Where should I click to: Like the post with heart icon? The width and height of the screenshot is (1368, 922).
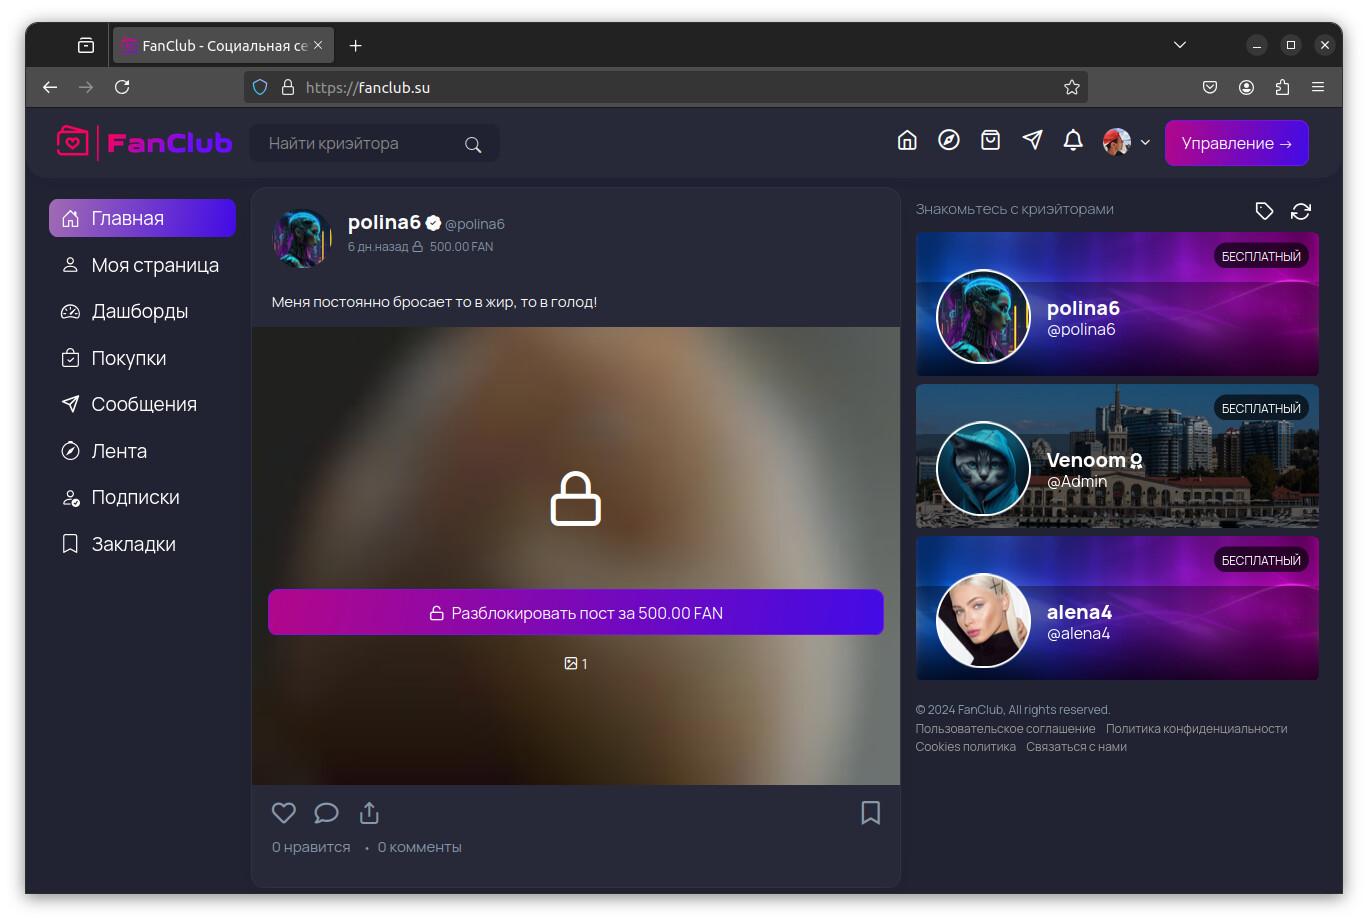click(x=284, y=813)
